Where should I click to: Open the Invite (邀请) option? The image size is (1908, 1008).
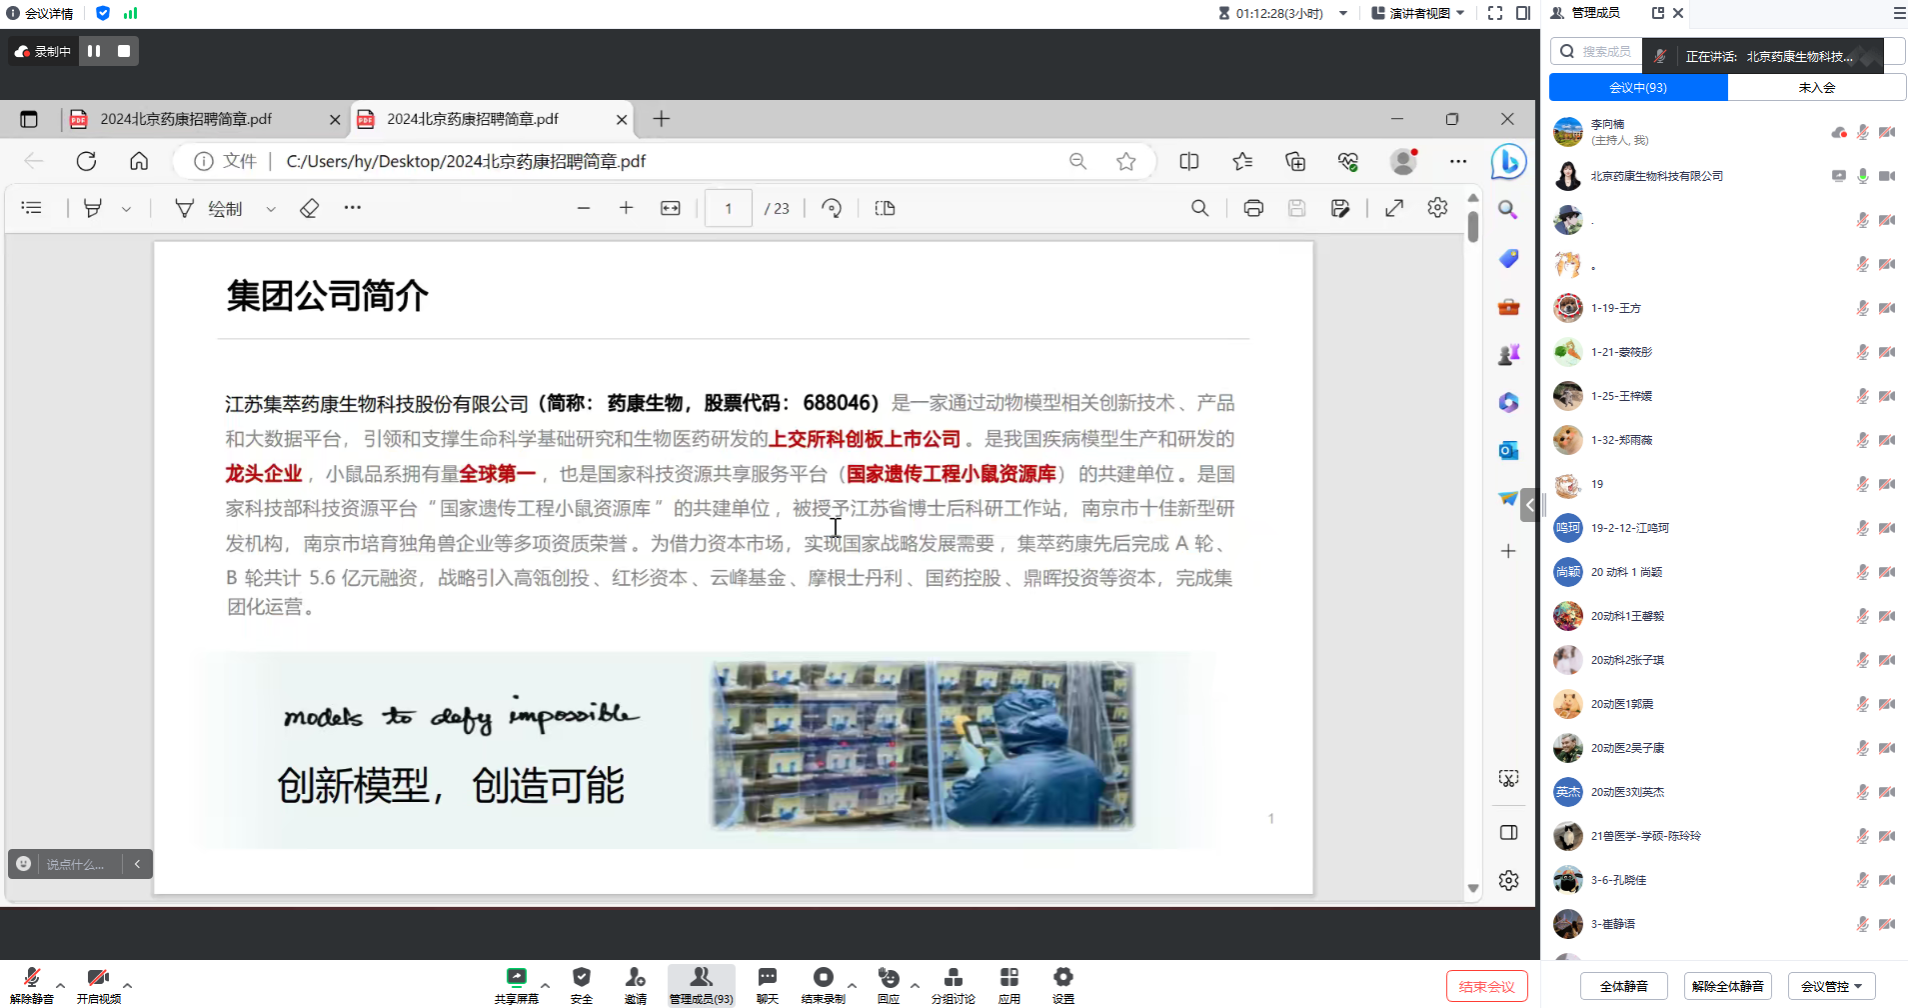tap(635, 978)
